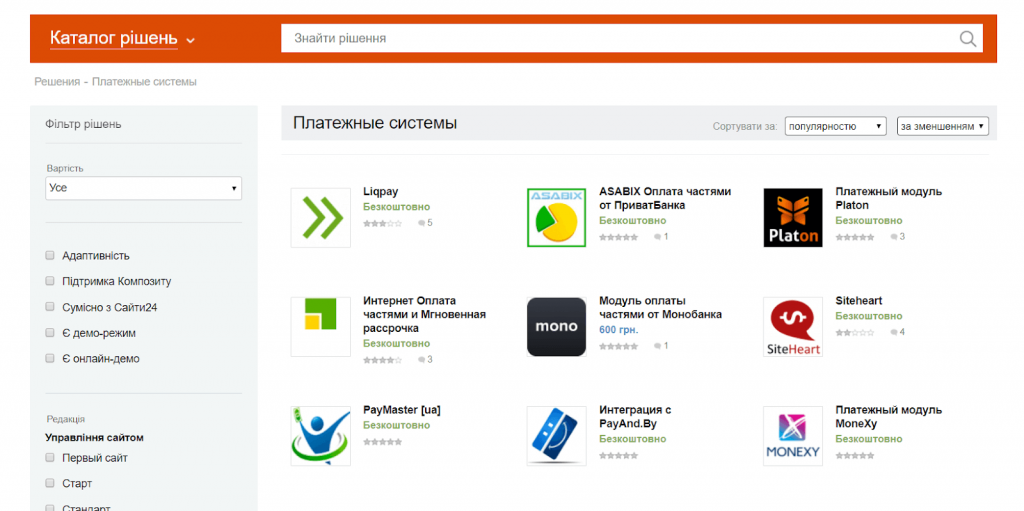Viewport: 1024px width, 511px height.
Task: Open the Liqpay solution title link
Action: pos(381,191)
